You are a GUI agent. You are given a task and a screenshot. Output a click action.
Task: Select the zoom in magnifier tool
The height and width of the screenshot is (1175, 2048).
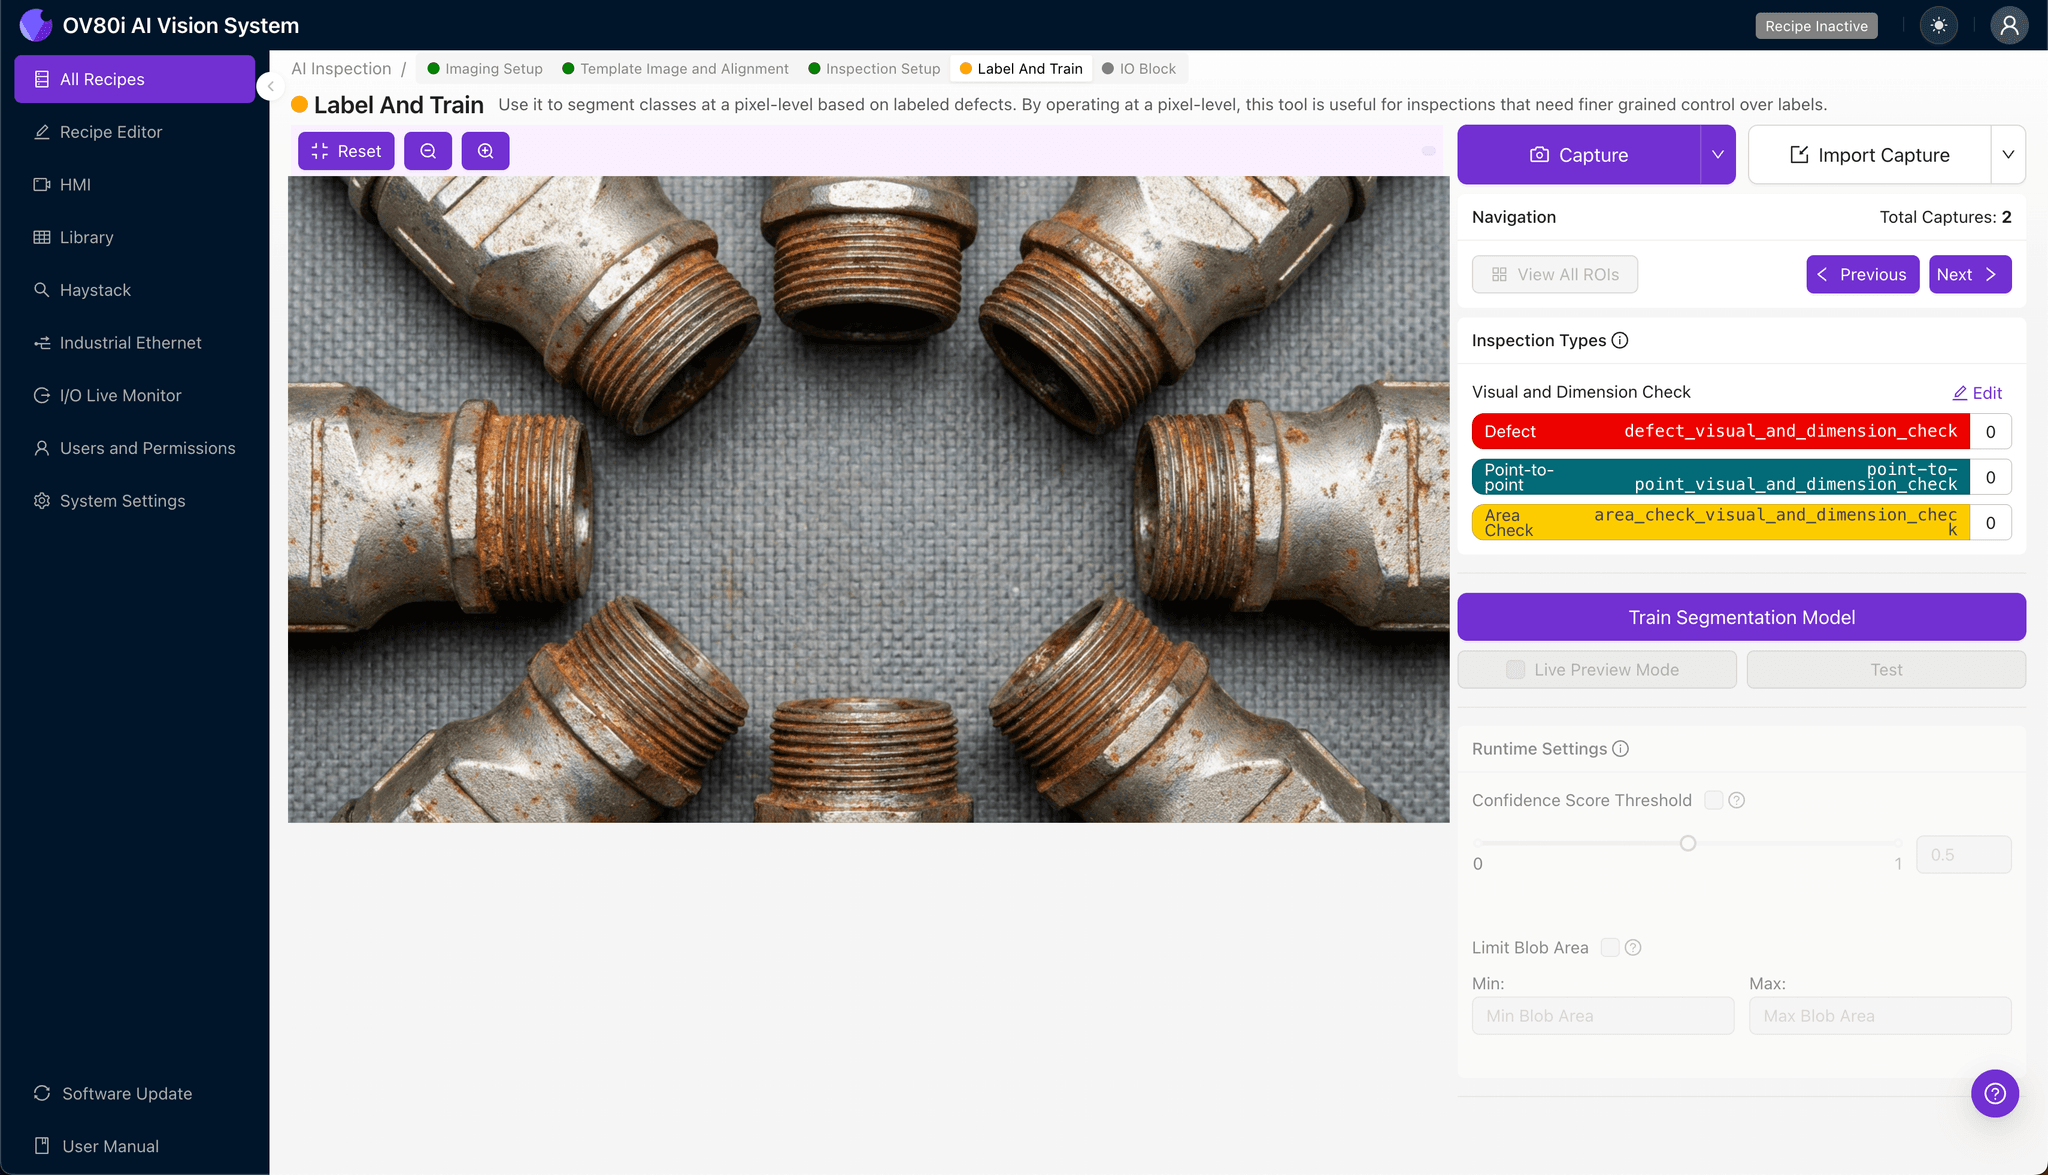(x=486, y=151)
